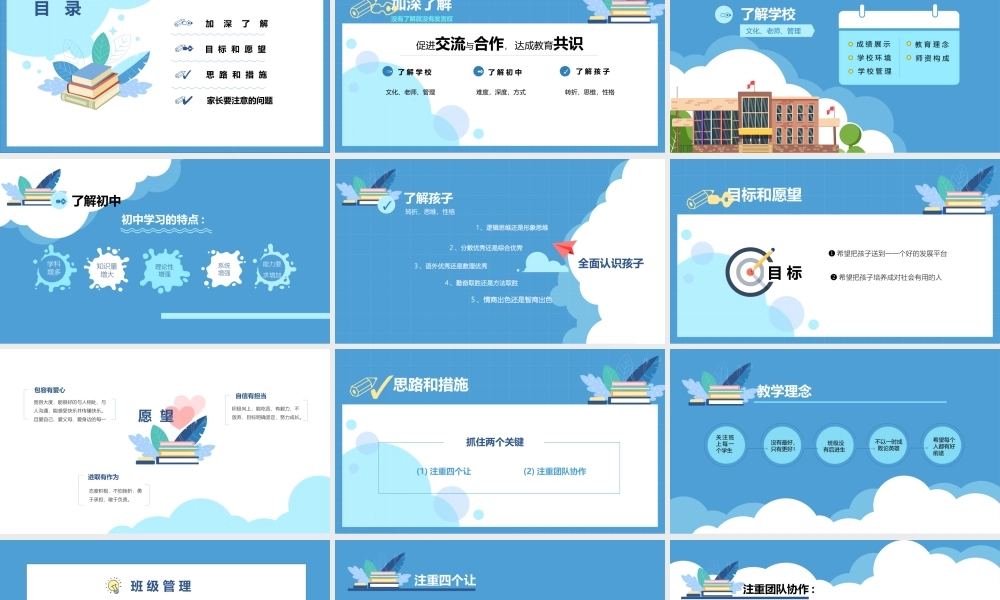
Task: Click the 包容有爱心 heading
Action: 49,390
